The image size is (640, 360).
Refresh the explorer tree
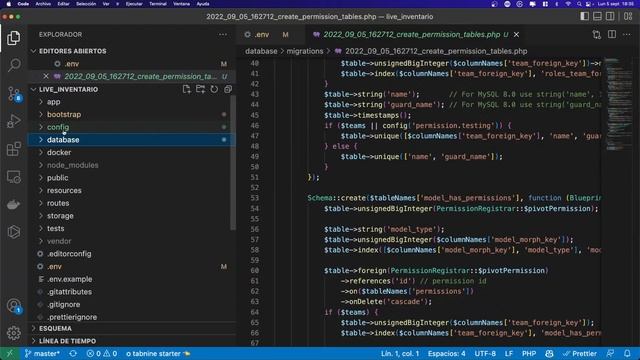[214, 89]
